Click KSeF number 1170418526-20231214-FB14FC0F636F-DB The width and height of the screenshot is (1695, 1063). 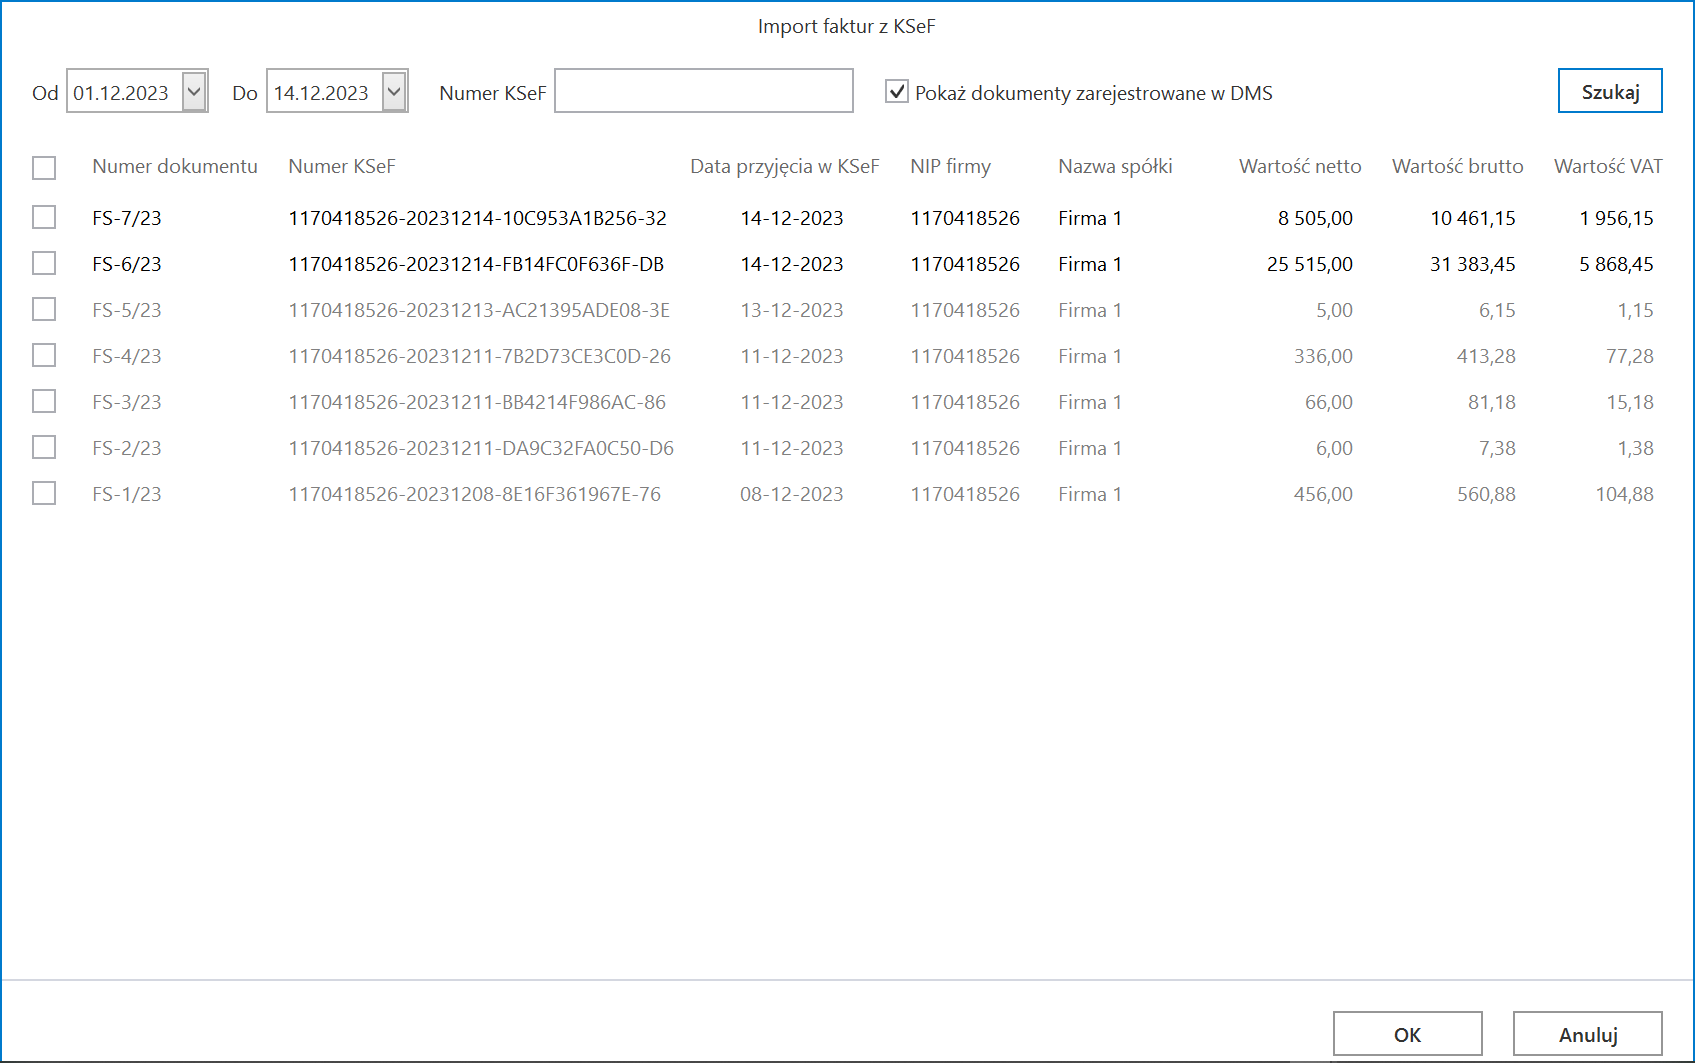[476, 264]
